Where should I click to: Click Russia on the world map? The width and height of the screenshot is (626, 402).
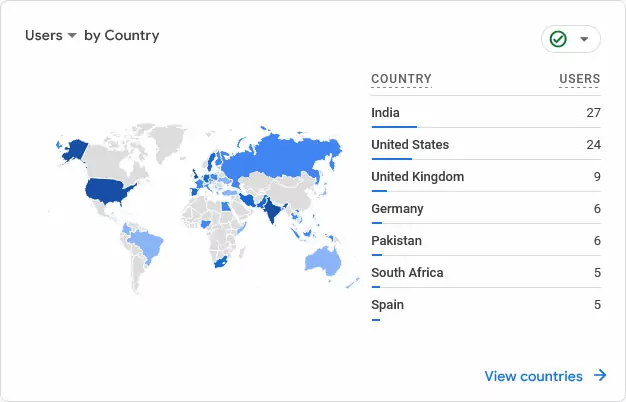(275, 160)
